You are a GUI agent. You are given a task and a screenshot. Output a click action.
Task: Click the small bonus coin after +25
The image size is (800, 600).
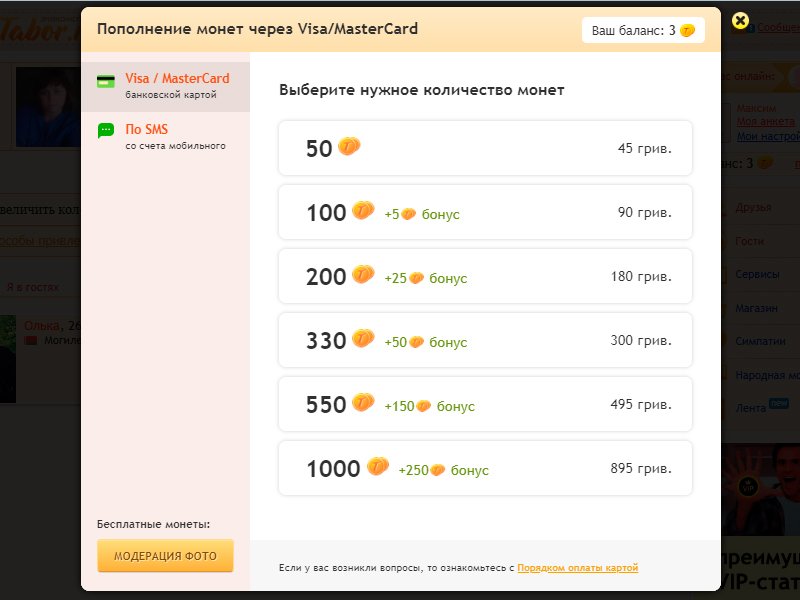[x=416, y=278]
